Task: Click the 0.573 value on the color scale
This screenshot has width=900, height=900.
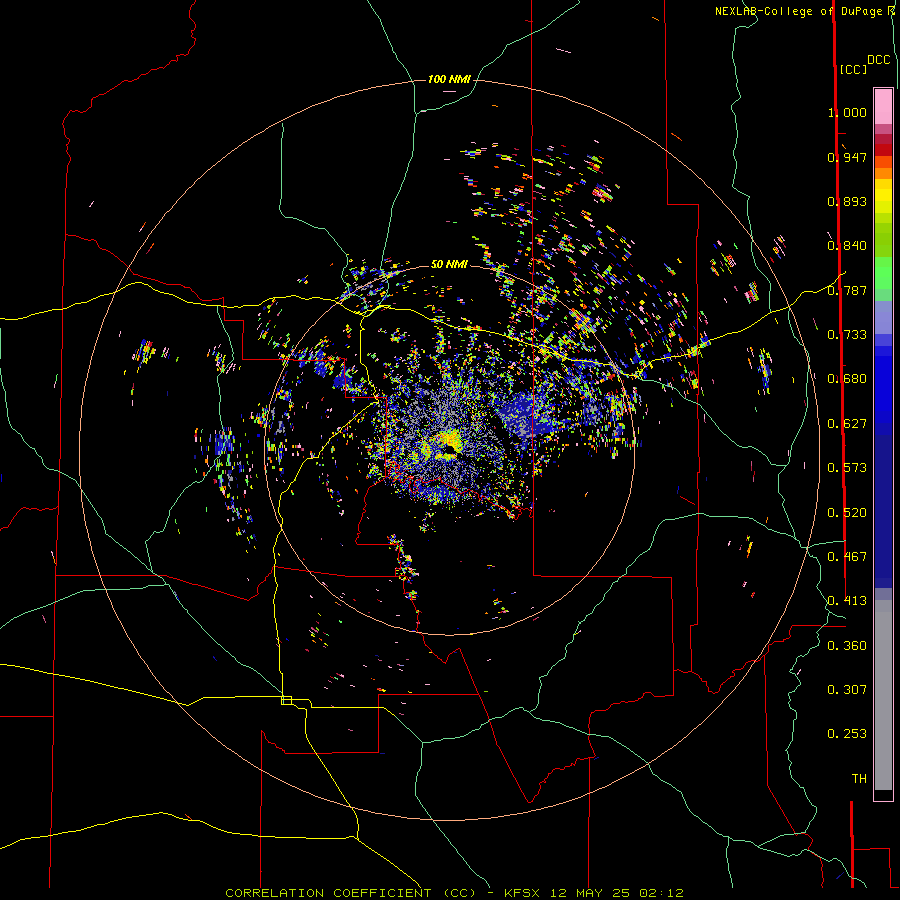Action: [x=847, y=468]
